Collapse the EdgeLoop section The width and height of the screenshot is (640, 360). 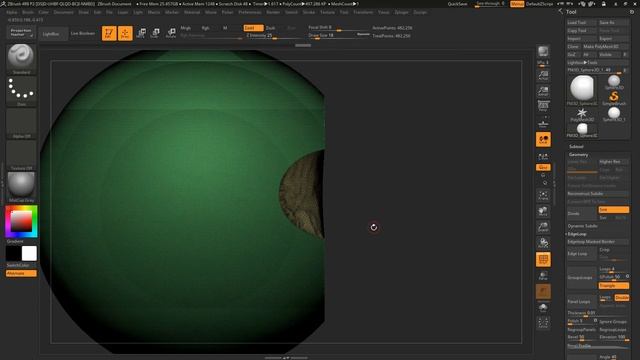(x=577, y=234)
